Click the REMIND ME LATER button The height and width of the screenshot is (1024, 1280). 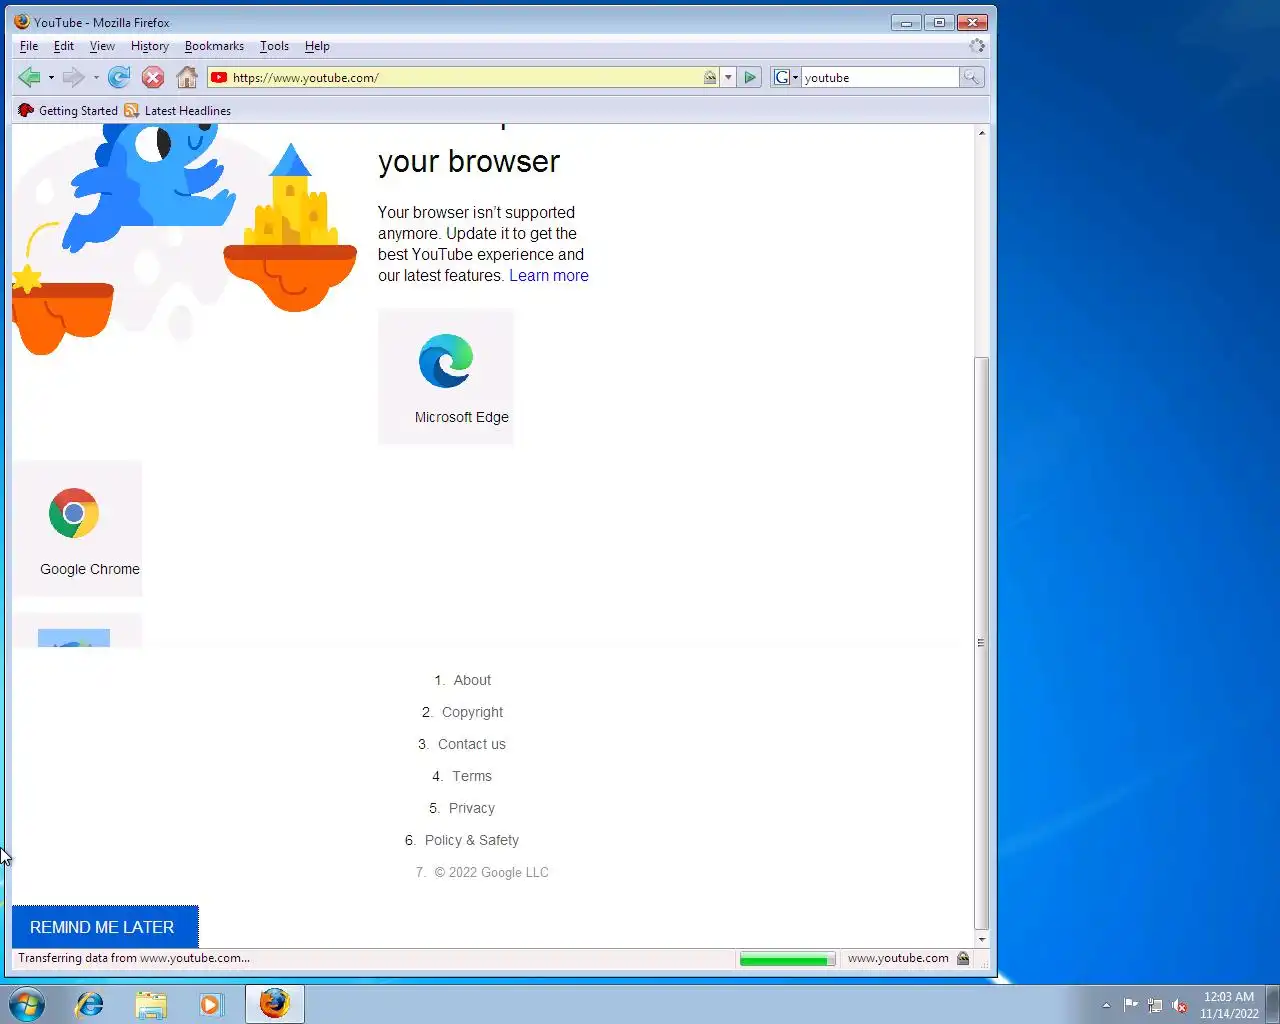(105, 927)
